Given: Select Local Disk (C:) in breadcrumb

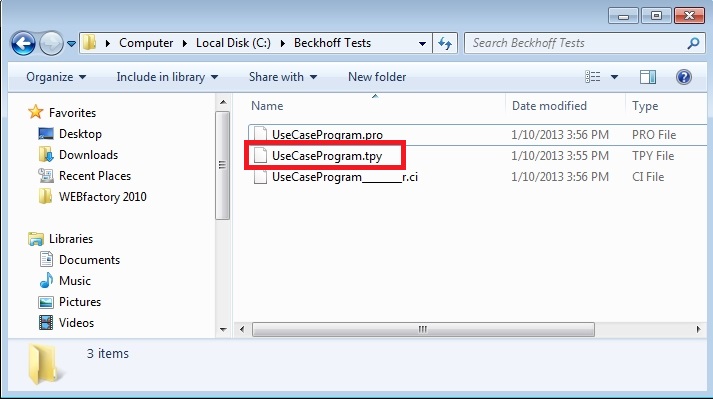Looking at the screenshot, I should pos(233,43).
